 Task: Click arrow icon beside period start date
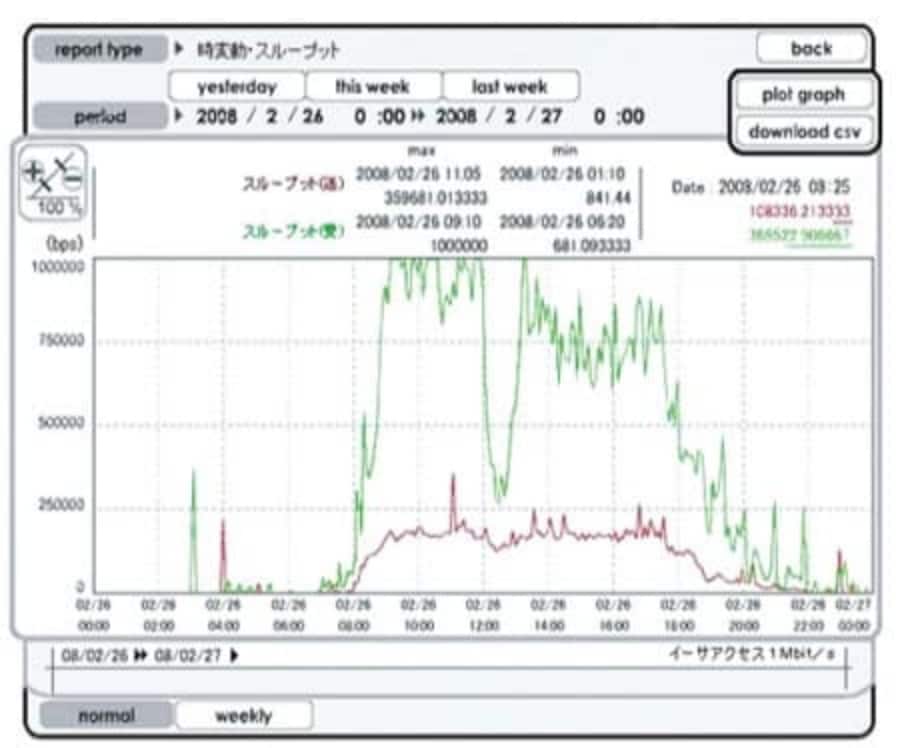(181, 116)
